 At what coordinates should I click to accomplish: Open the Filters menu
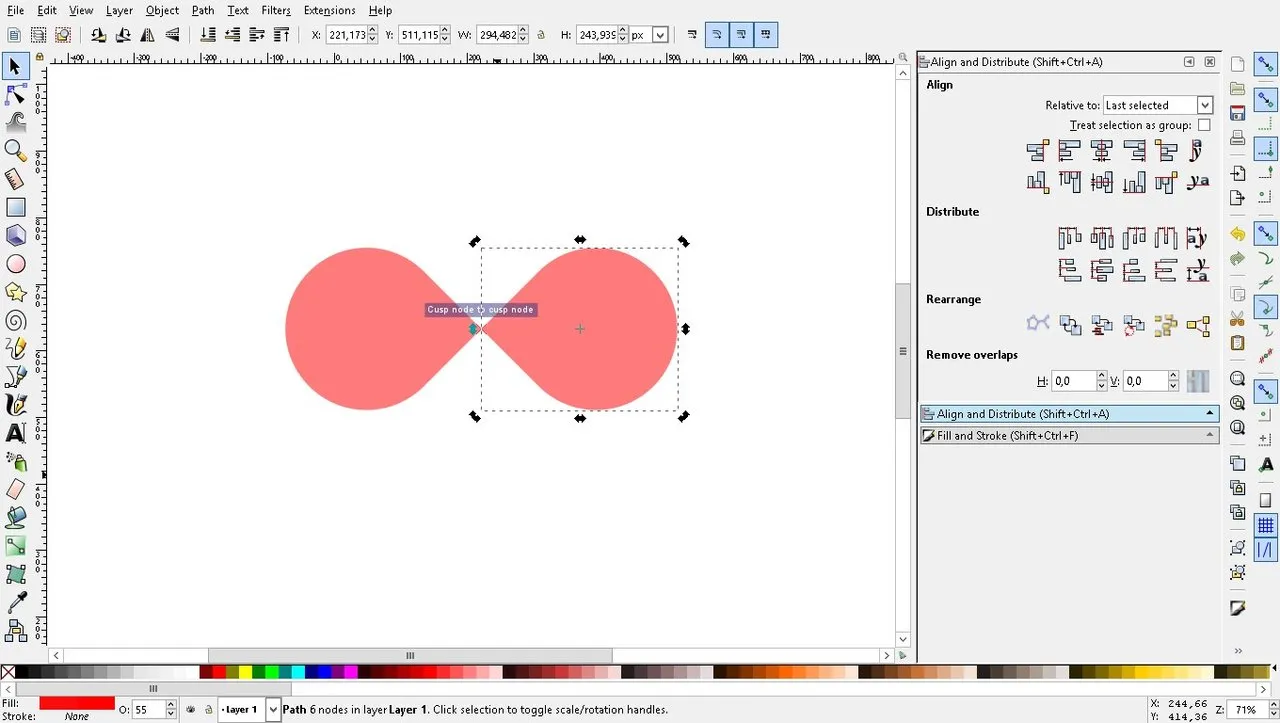[276, 11]
